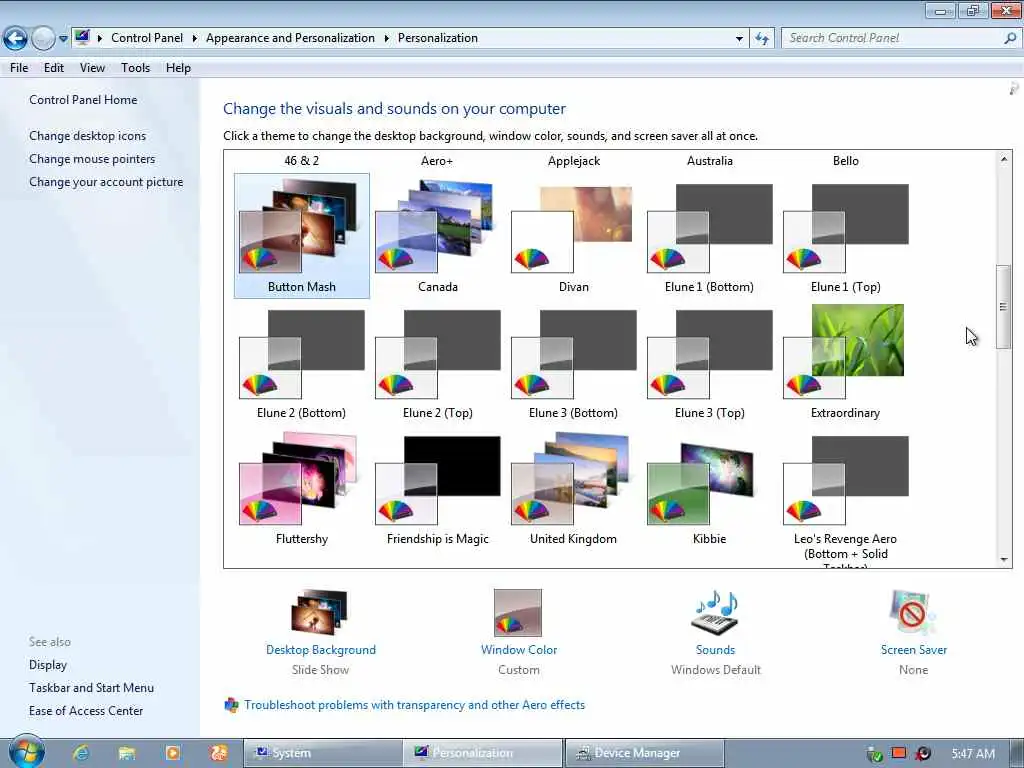Open the File menu

click(x=19, y=68)
